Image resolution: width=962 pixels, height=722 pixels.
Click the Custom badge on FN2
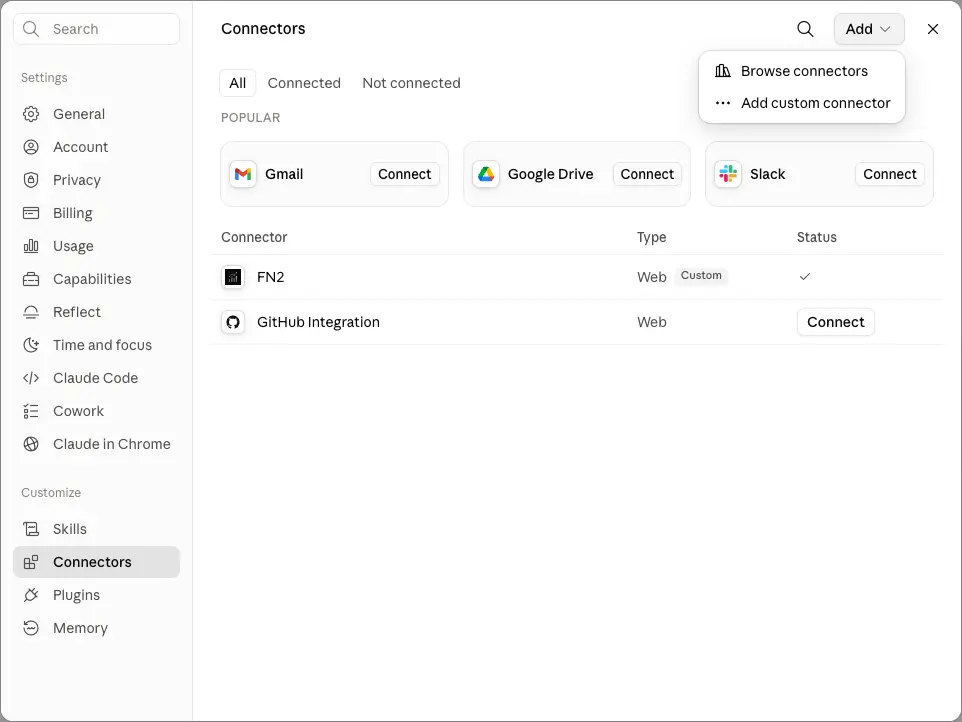tap(701, 275)
